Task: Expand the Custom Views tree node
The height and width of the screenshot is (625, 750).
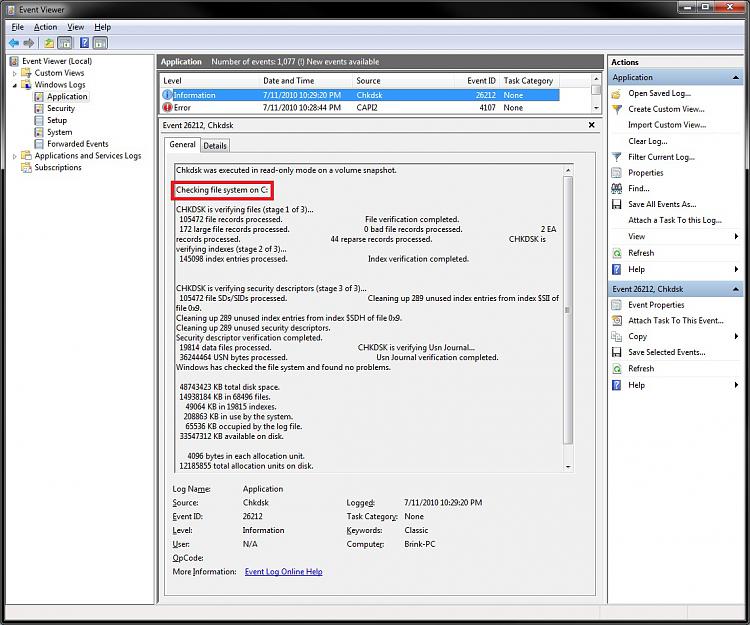Action: (x=14, y=73)
